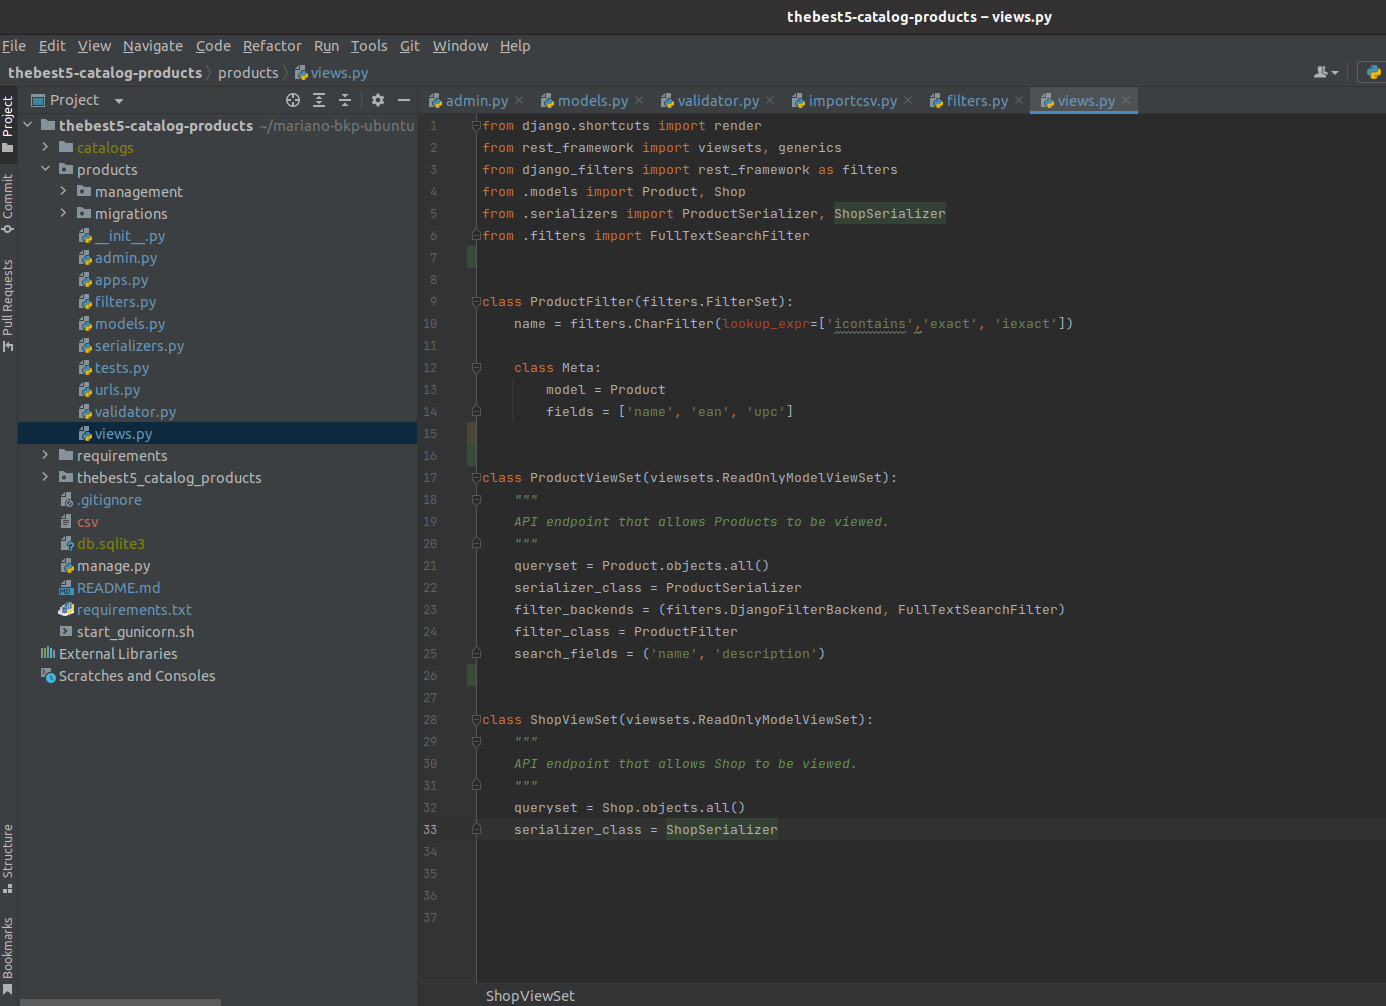
Task: Switch to the models.py tab
Action: click(x=592, y=101)
